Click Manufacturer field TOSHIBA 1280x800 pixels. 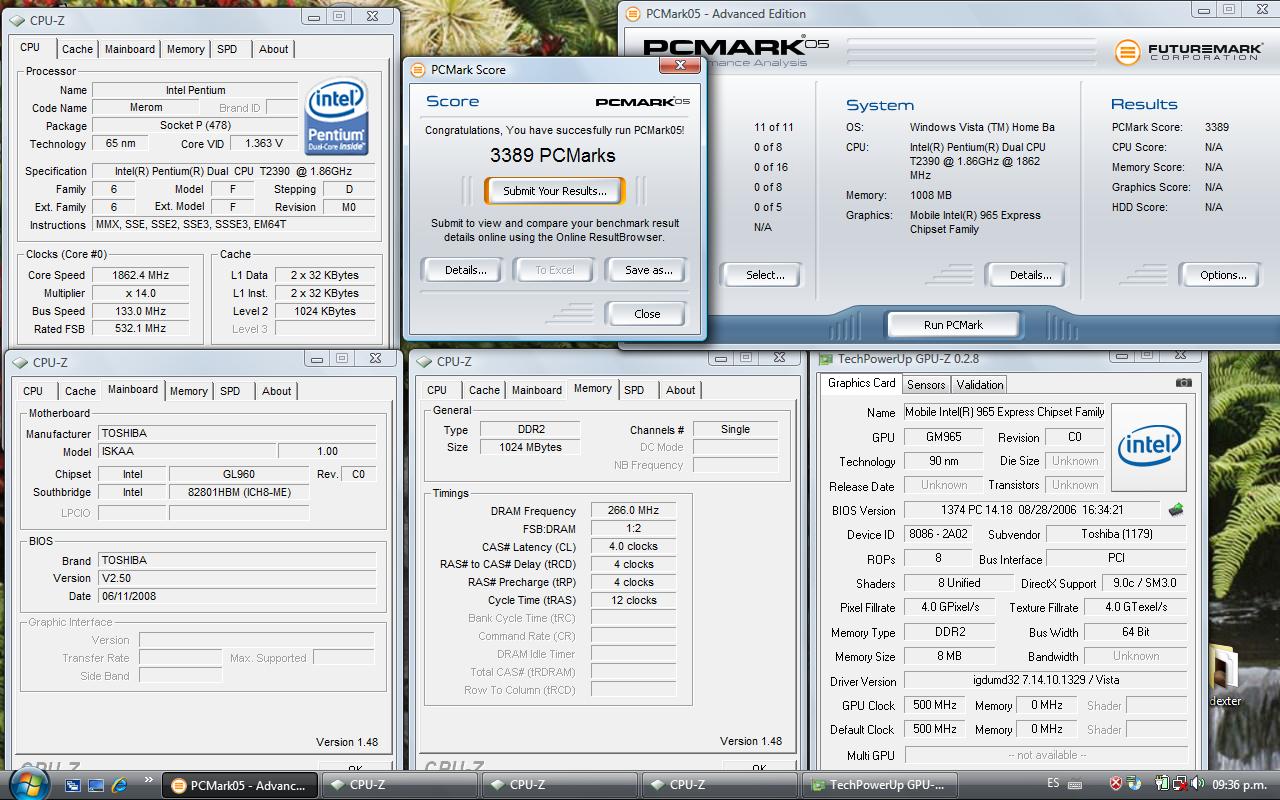(x=237, y=434)
